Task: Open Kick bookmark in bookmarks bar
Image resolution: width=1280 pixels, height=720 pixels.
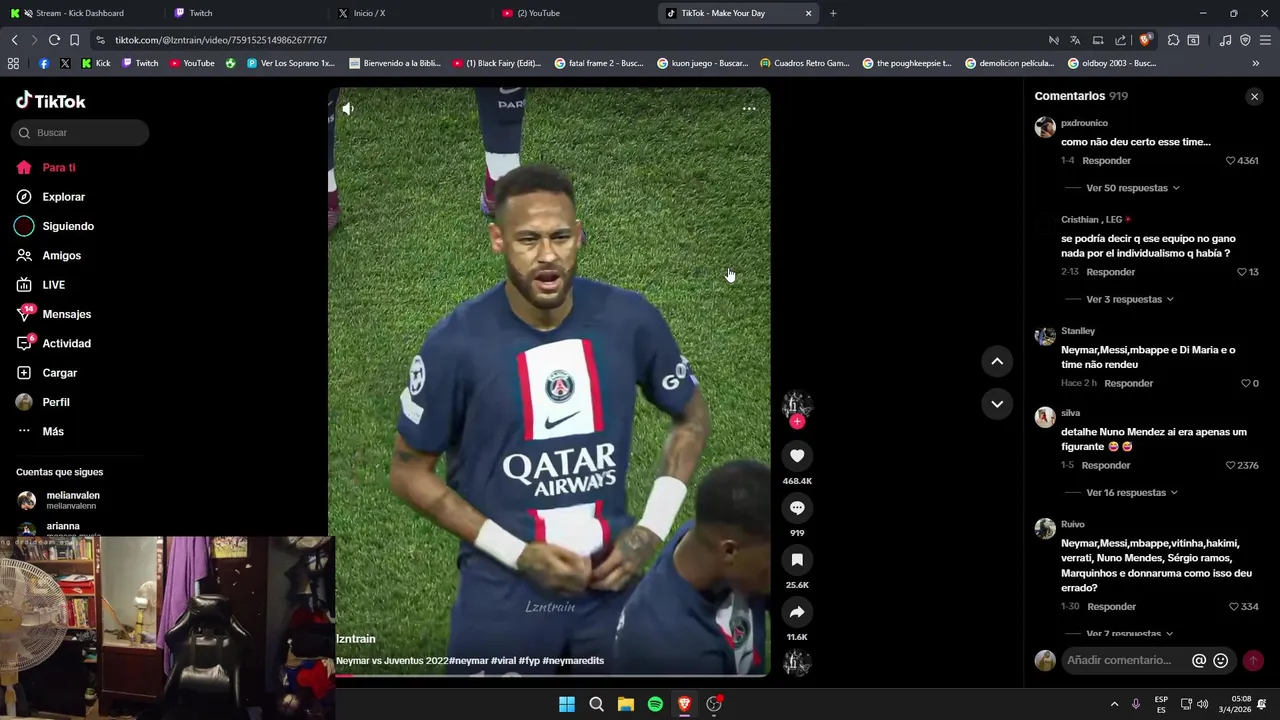Action: pyautogui.click(x=96, y=63)
